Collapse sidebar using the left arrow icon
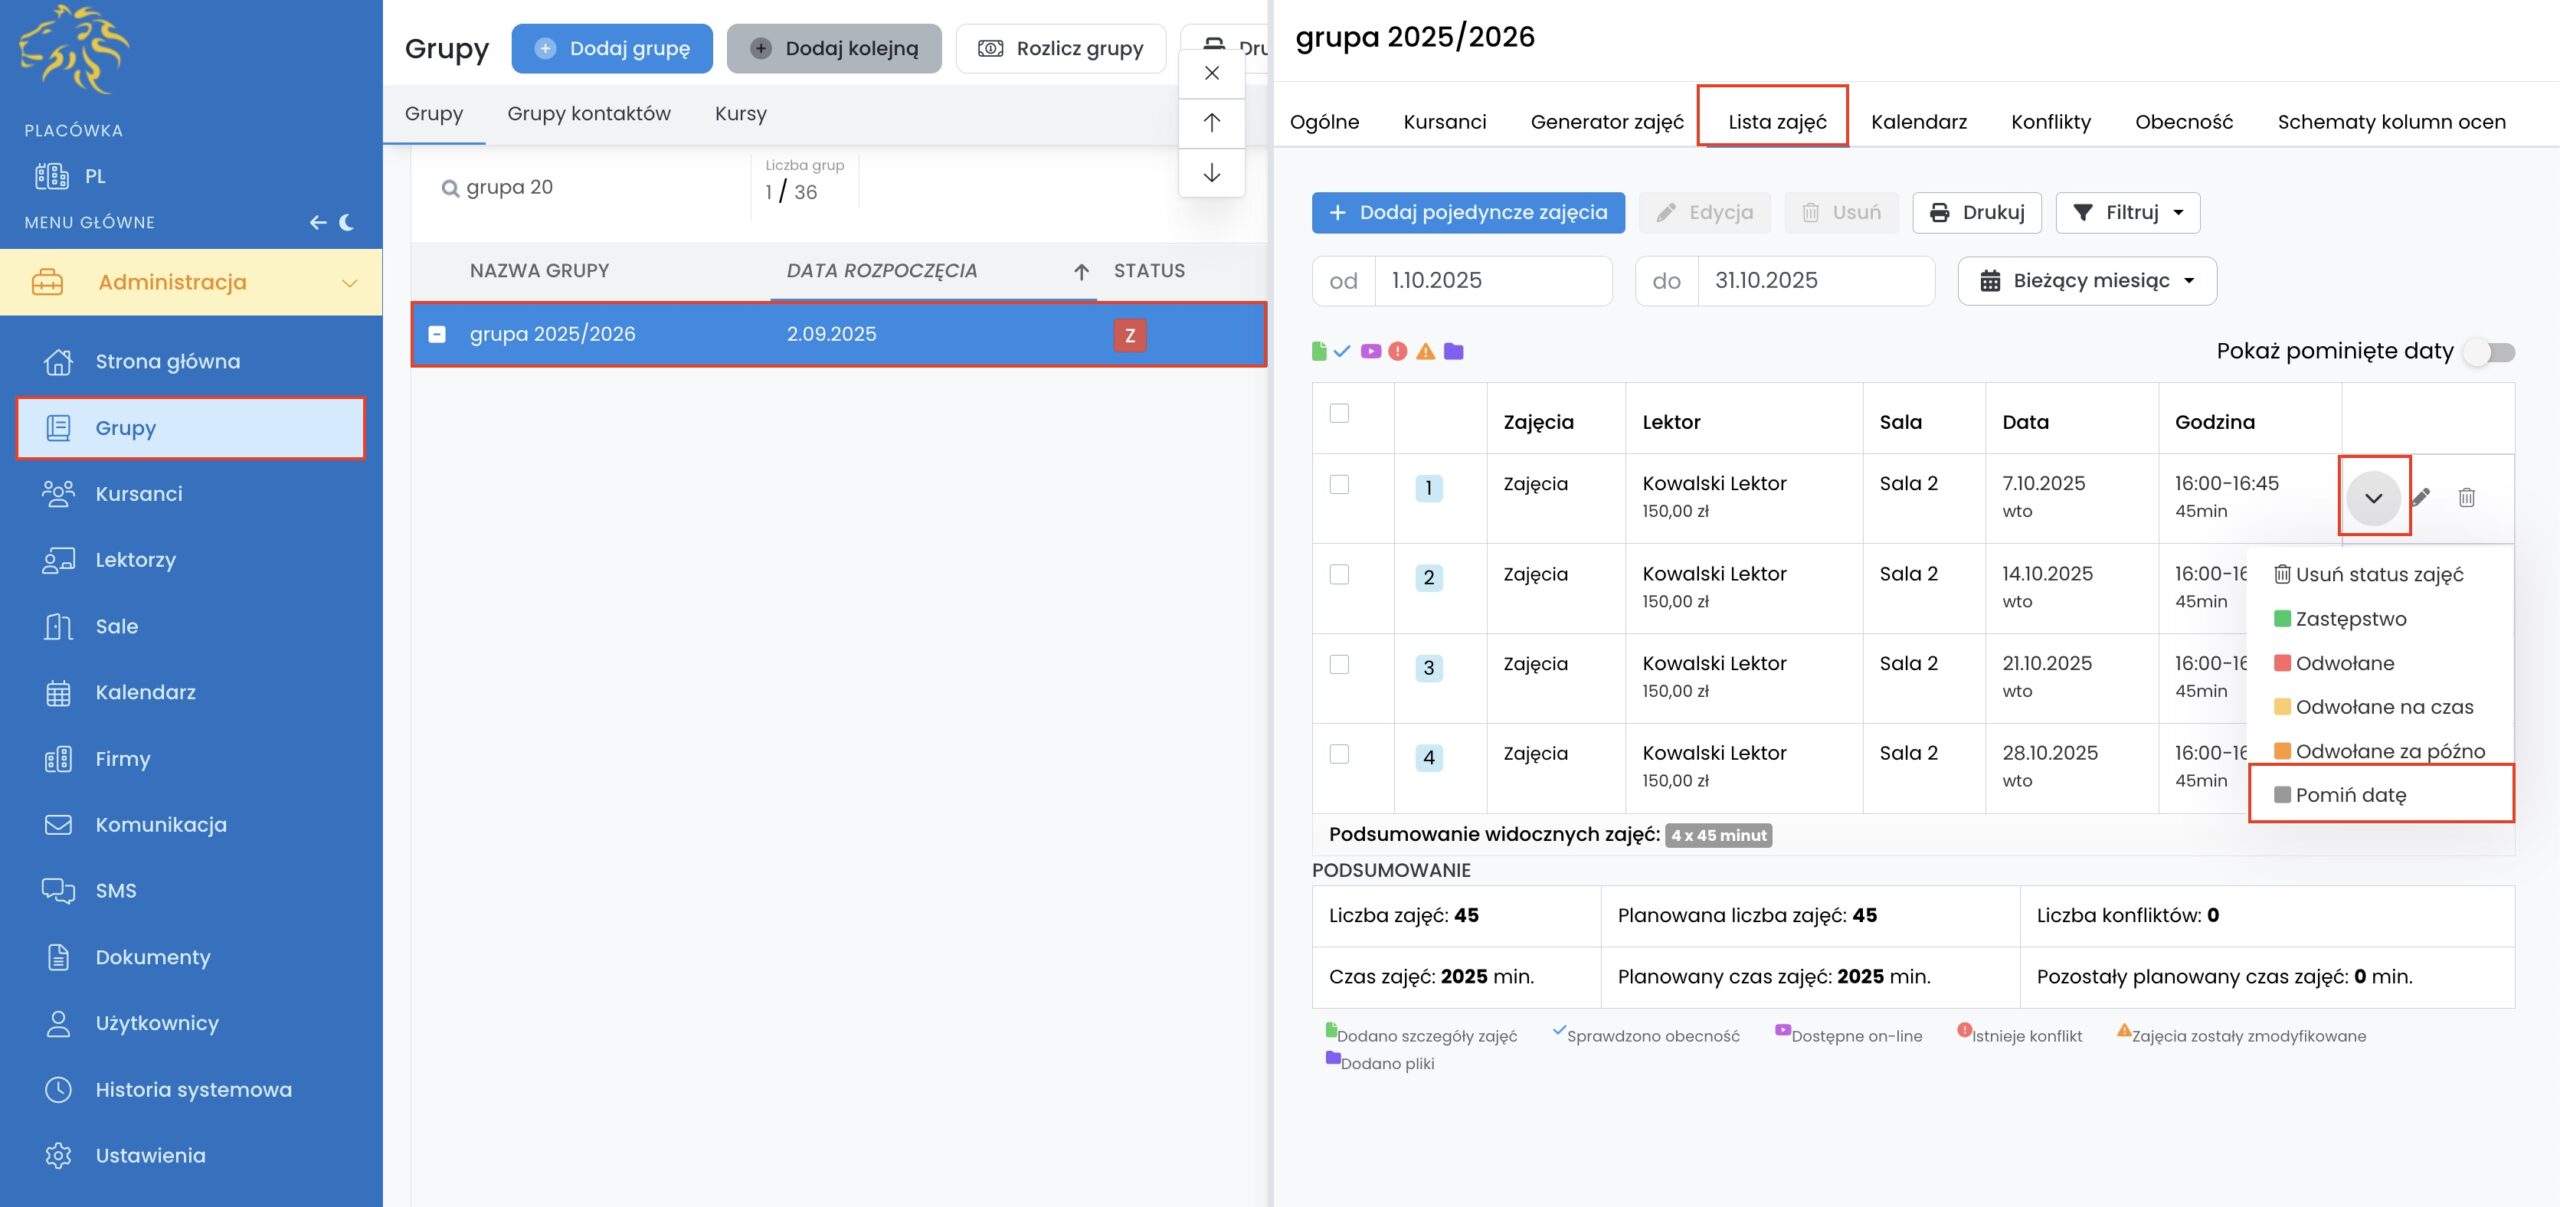Viewport: 2560px width, 1207px height. tap(318, 222)
